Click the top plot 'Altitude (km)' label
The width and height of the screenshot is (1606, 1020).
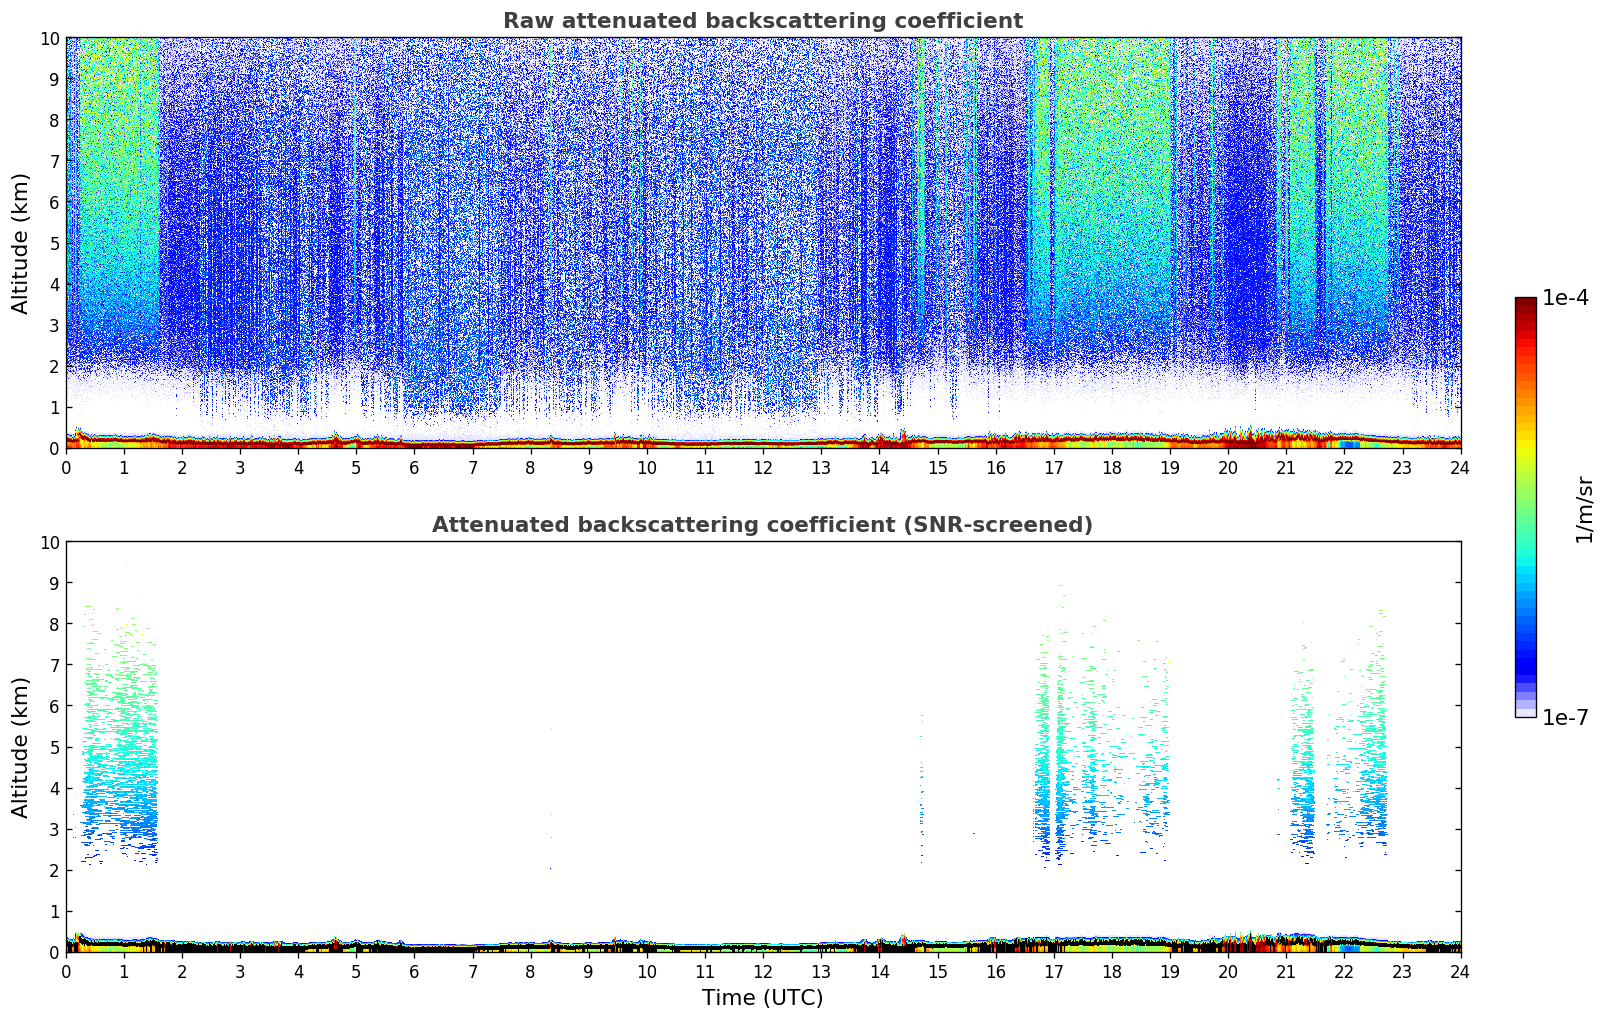point(21,243)
